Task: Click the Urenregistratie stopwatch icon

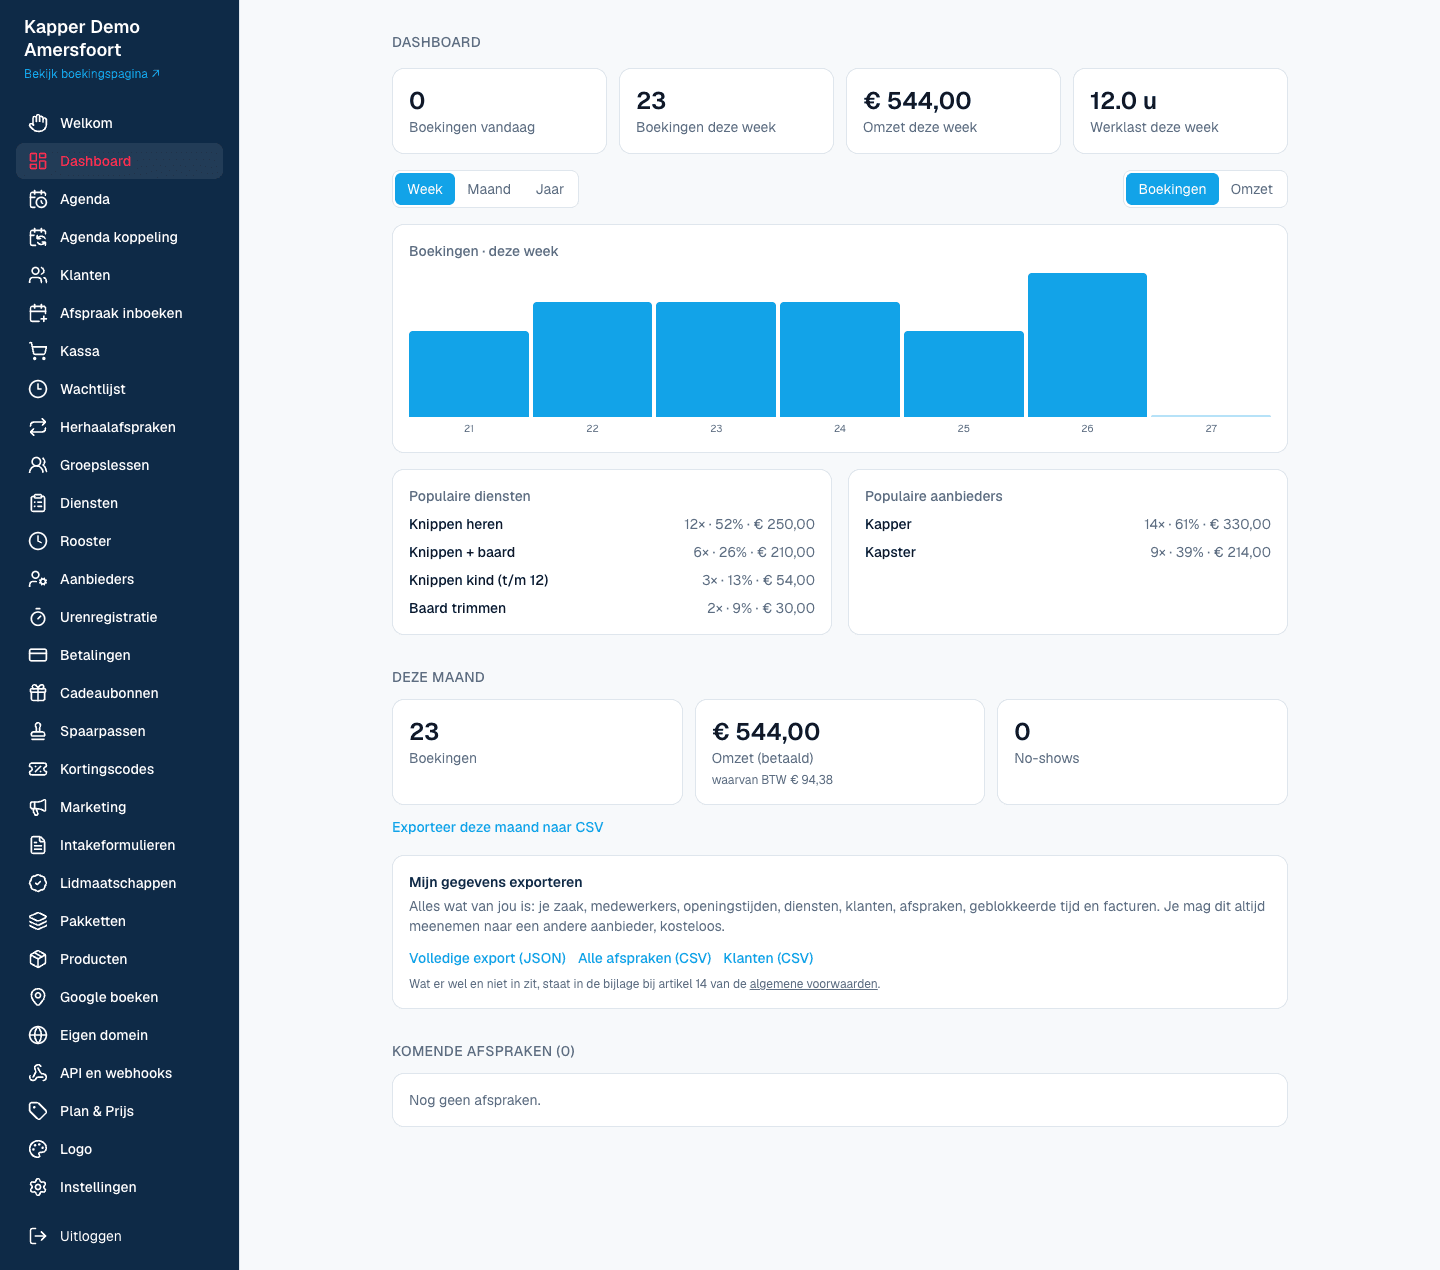Action: tap(38, 617)
